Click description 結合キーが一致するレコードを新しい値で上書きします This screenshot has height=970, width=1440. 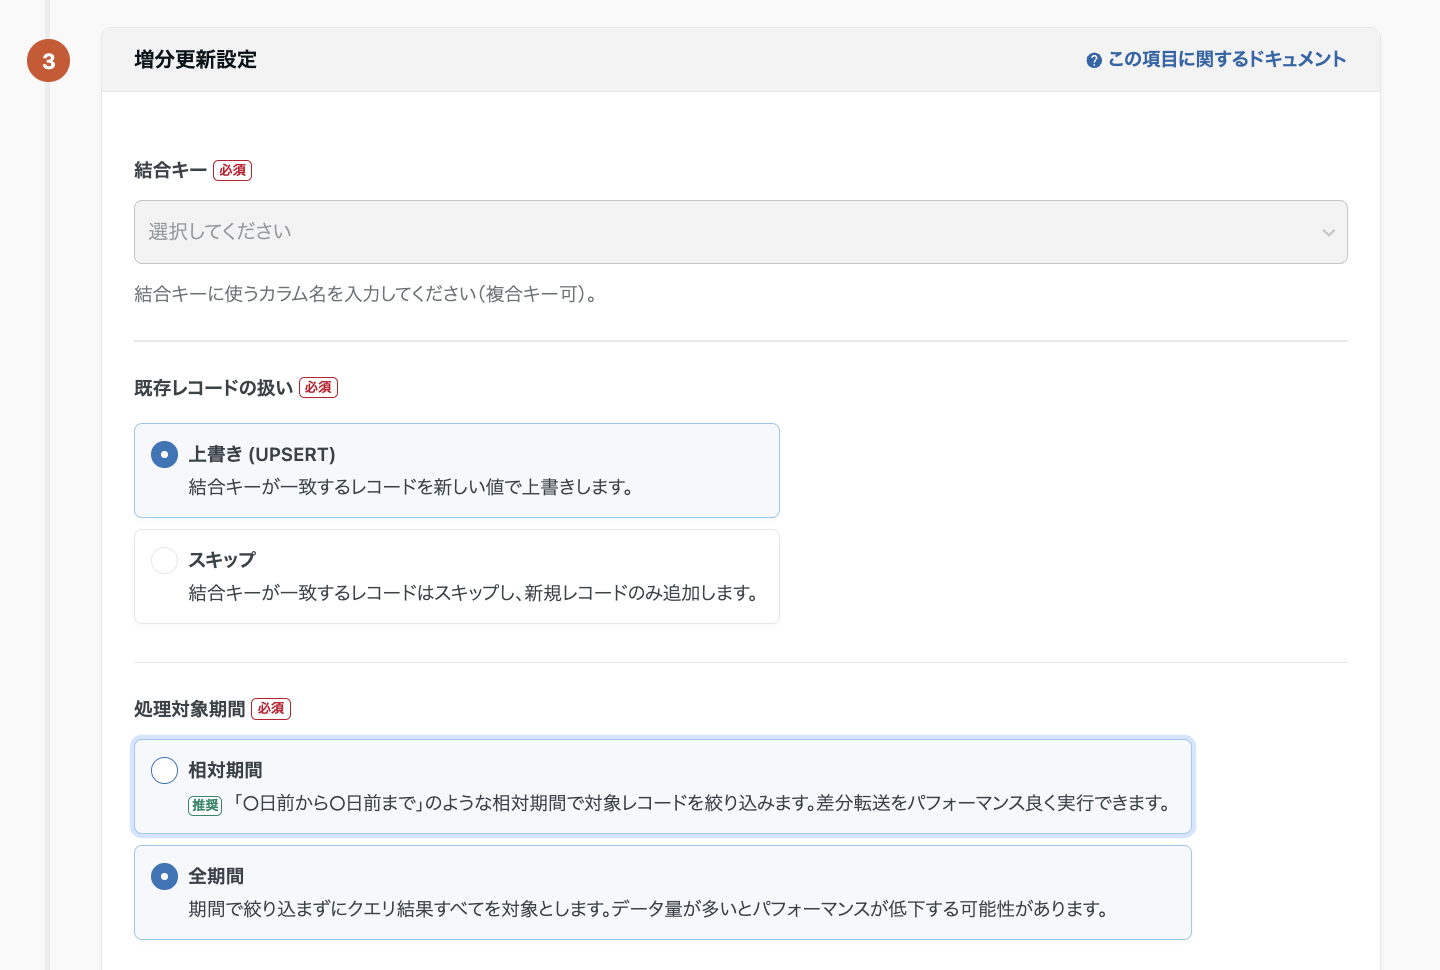tap(411, 487)
